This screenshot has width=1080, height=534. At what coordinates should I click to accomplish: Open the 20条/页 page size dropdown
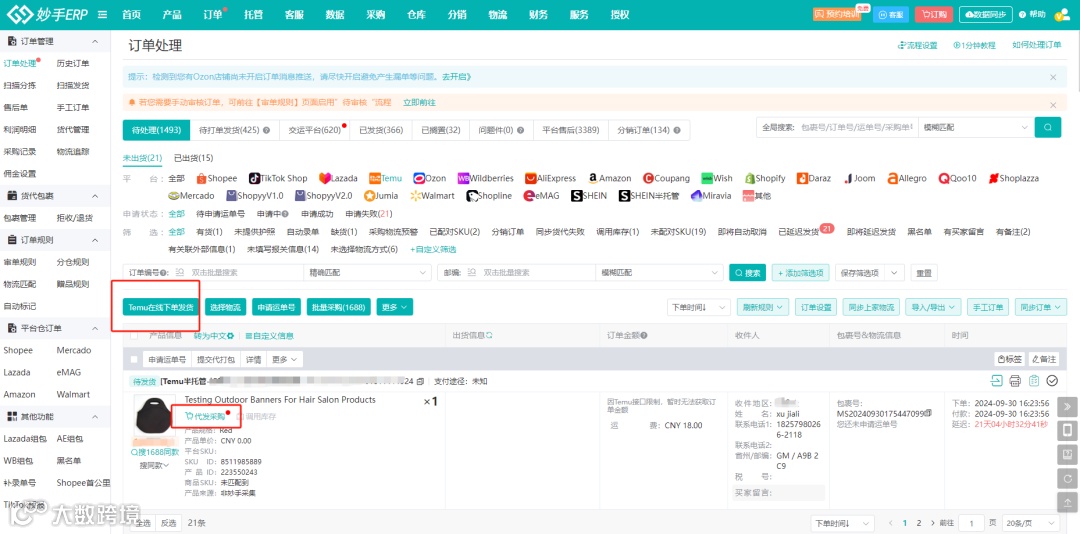[x=1030, y=524]
